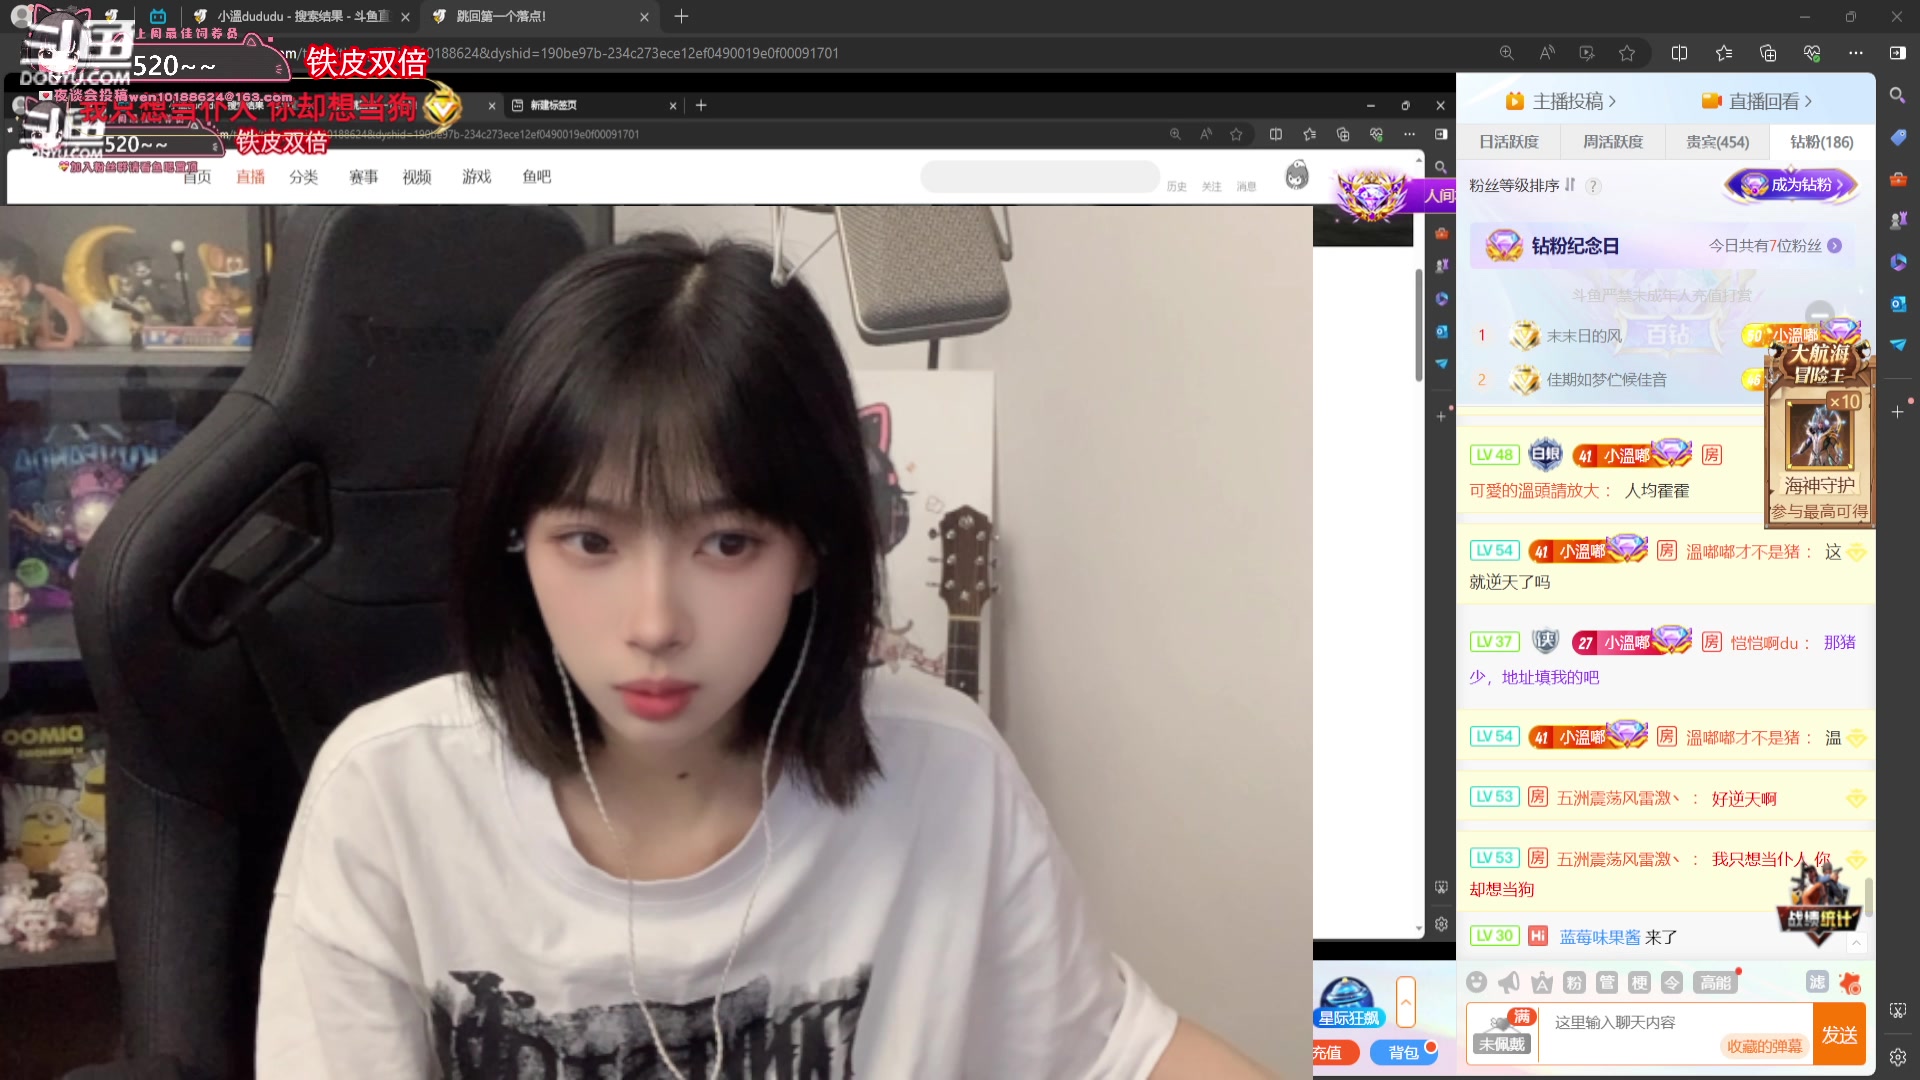Click the 令 command icon

[1672, 983]
